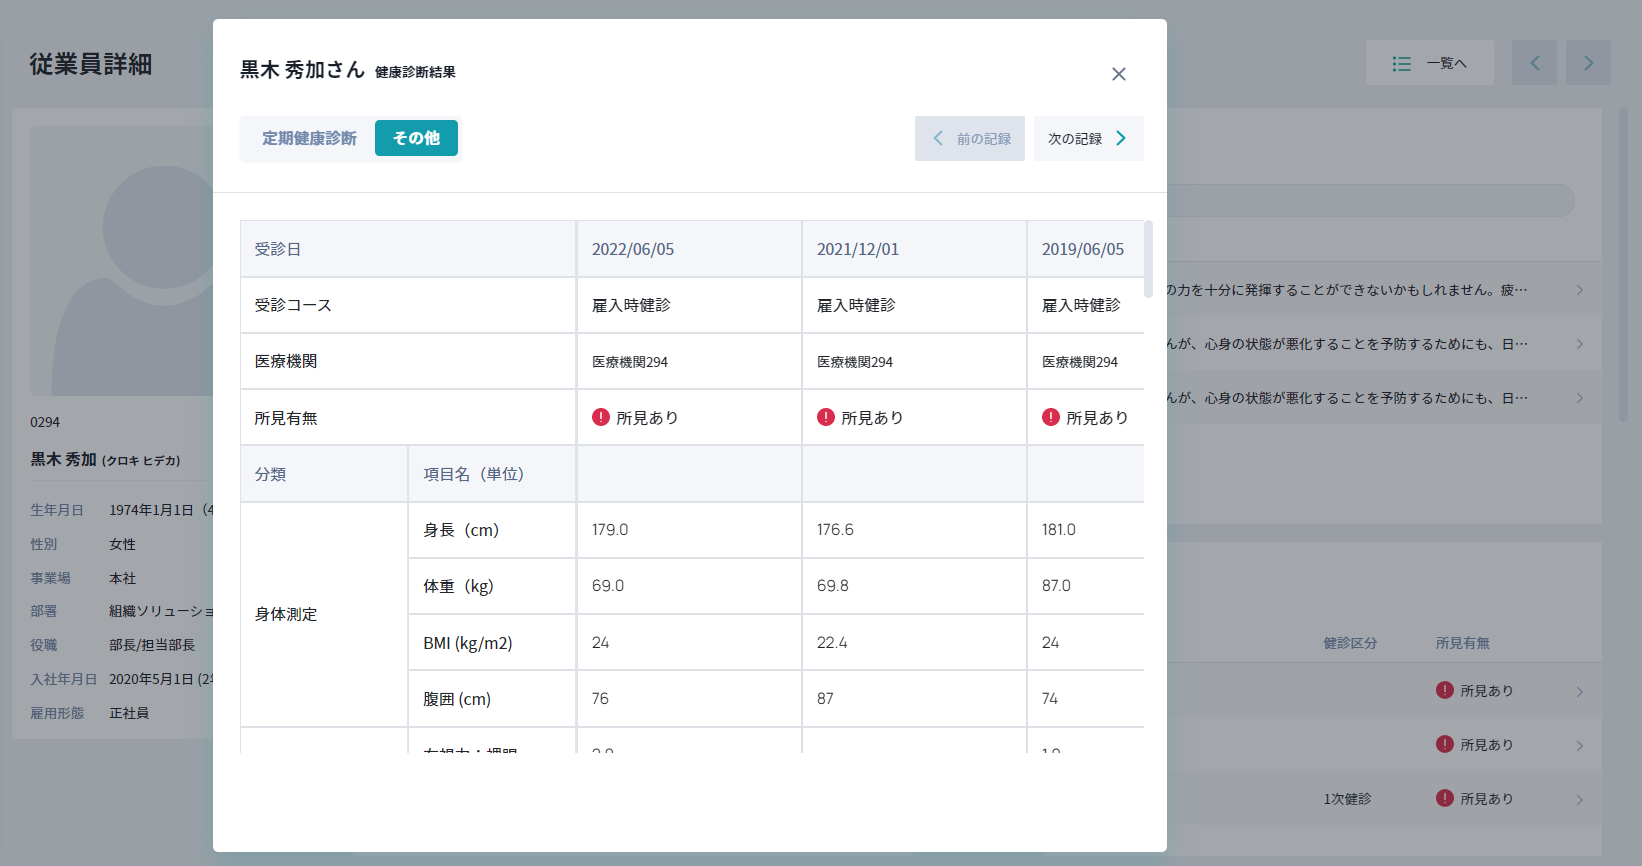Click the employee avatar thumbnail
1642x866 pixels.
[x=121, y=260]
